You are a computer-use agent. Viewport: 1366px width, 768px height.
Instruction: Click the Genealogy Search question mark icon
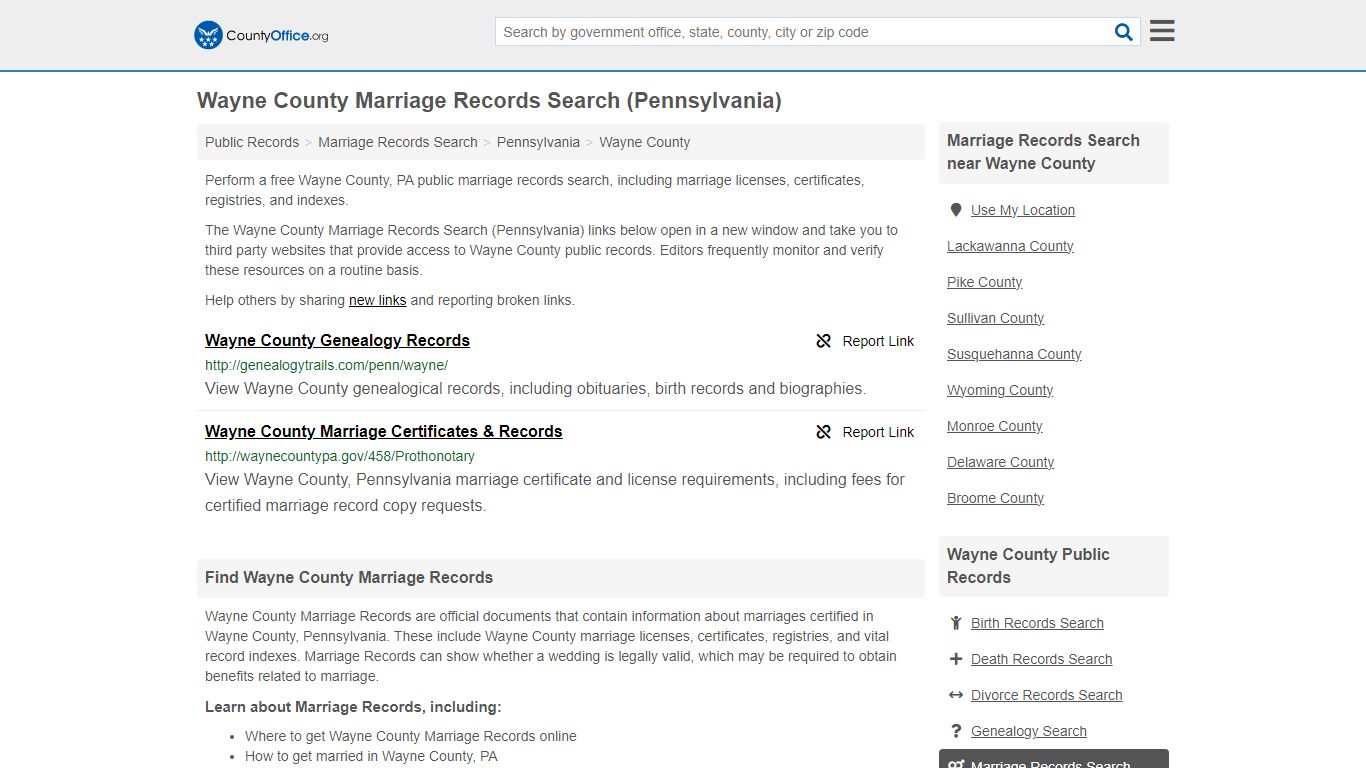(x=956, y=731)
